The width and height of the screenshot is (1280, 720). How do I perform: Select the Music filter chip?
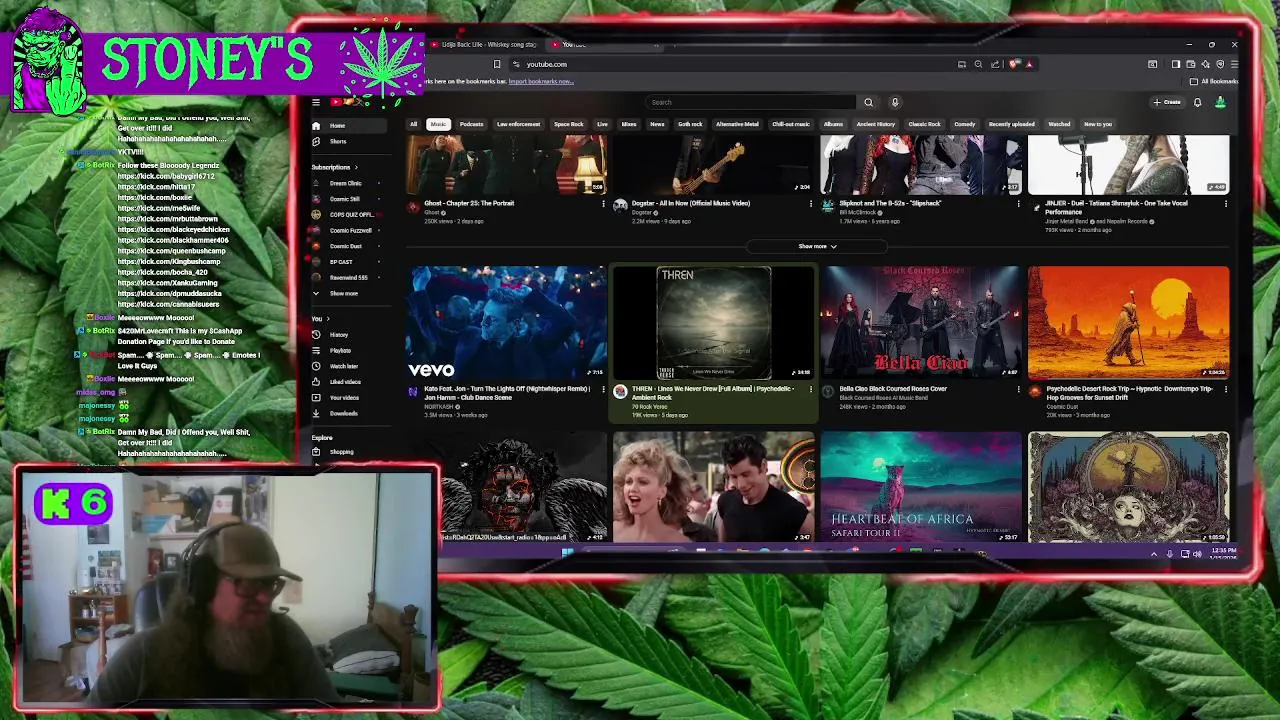pos(438,124)
